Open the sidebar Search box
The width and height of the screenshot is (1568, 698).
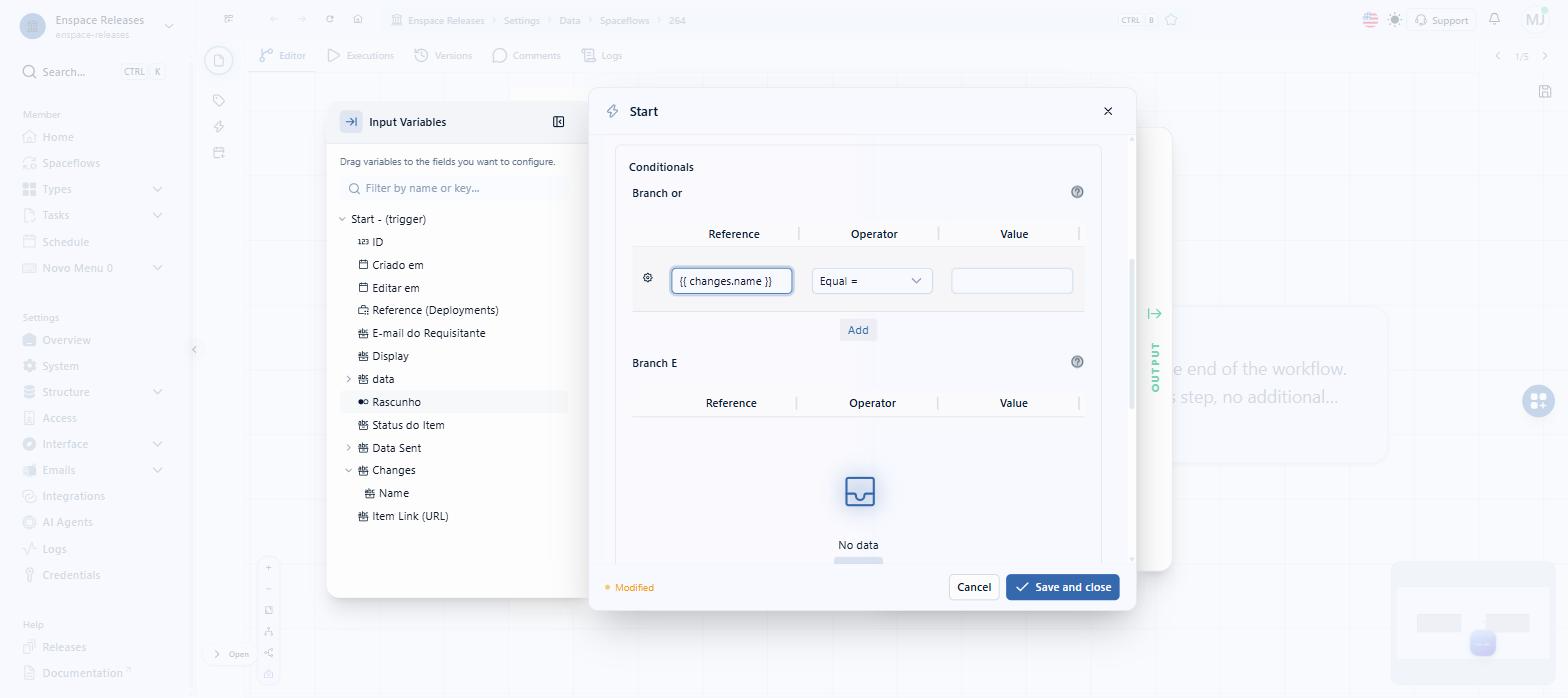(x=93, y=72)
